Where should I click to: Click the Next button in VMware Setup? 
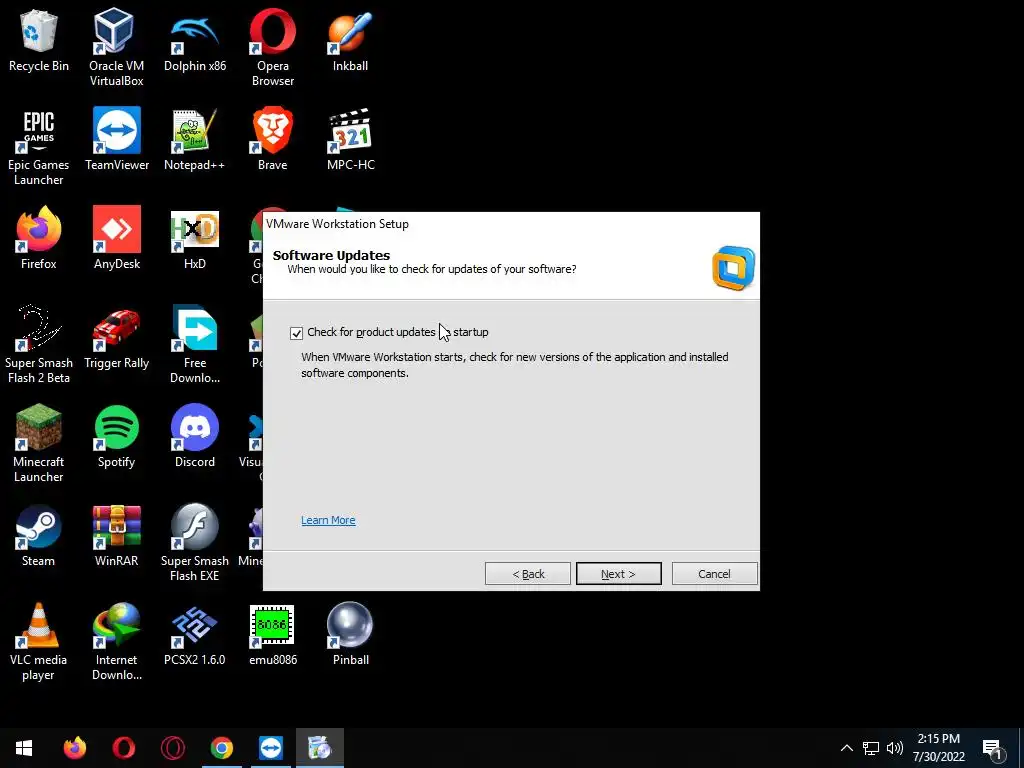(x=618, y=574)
